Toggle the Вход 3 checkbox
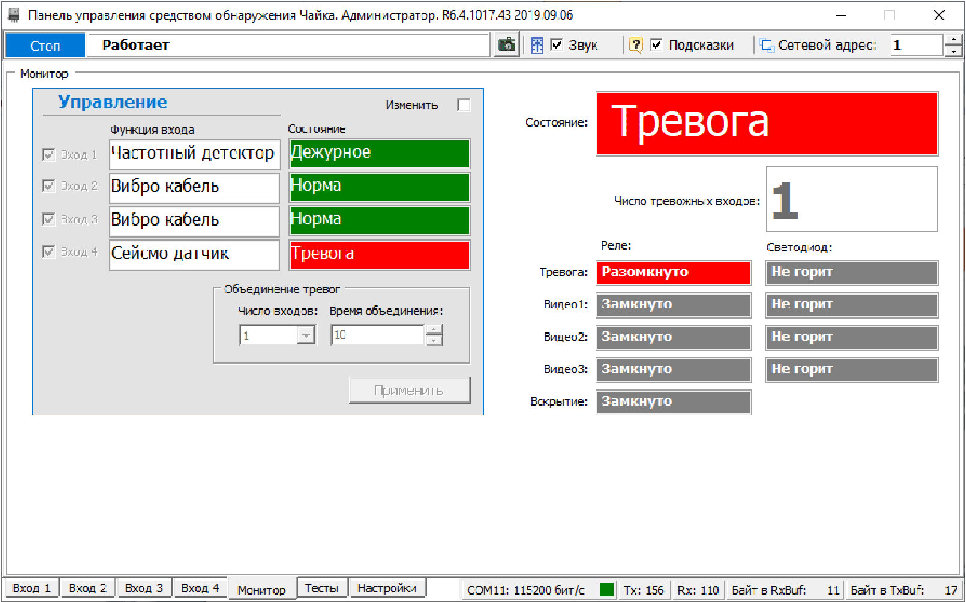966x602 pixels. pos(48,219)
